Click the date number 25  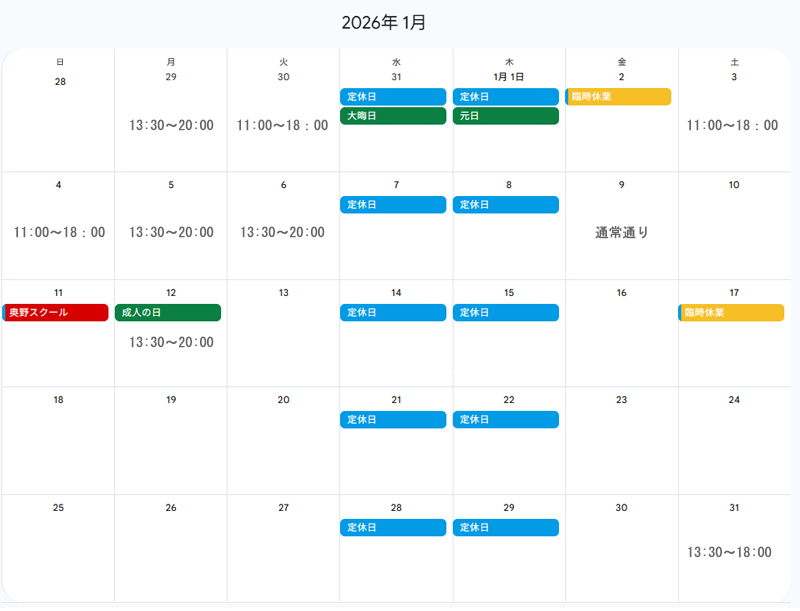(x=58, y=508)
